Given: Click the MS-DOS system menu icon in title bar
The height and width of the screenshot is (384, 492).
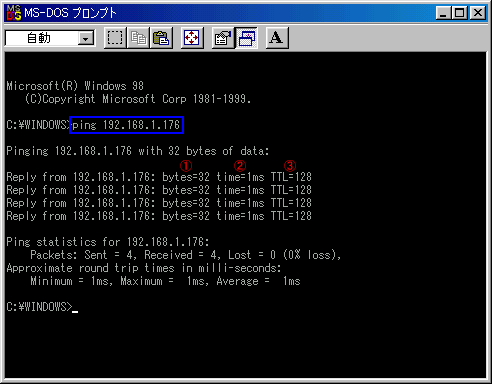Looking at the screenshot, I should click(14, 13).
